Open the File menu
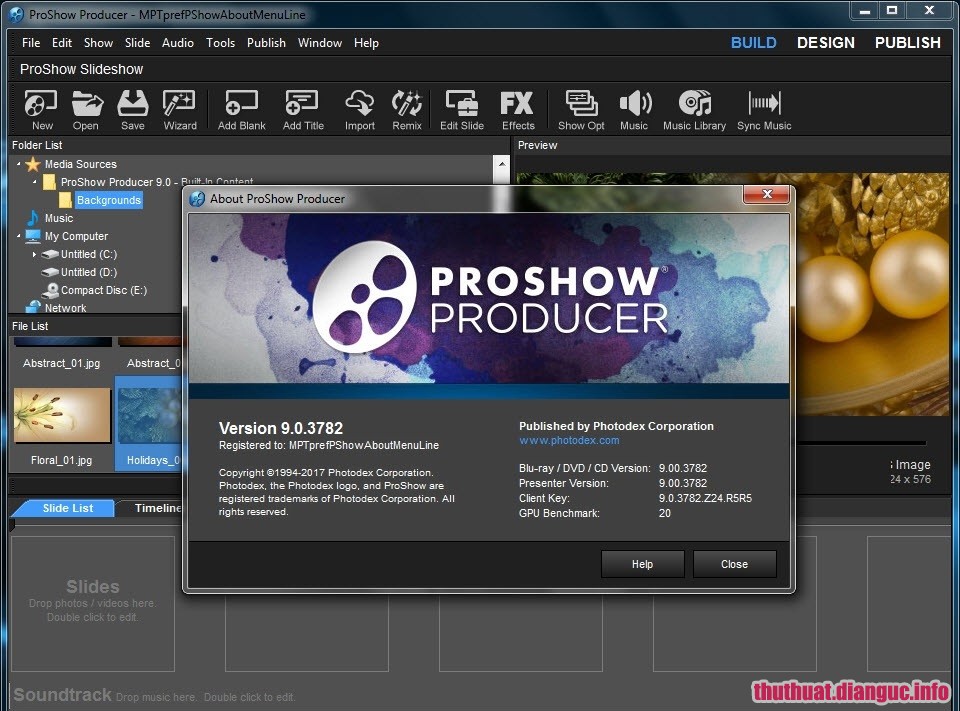This screenshot has width=960, height=711. pos(31,43)
